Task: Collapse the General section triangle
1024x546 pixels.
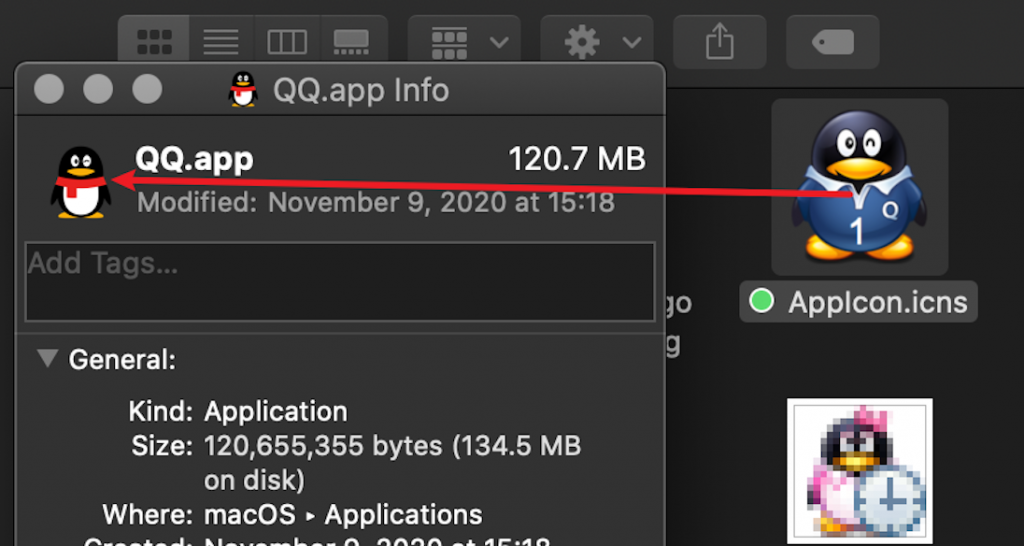Action: 47,359
